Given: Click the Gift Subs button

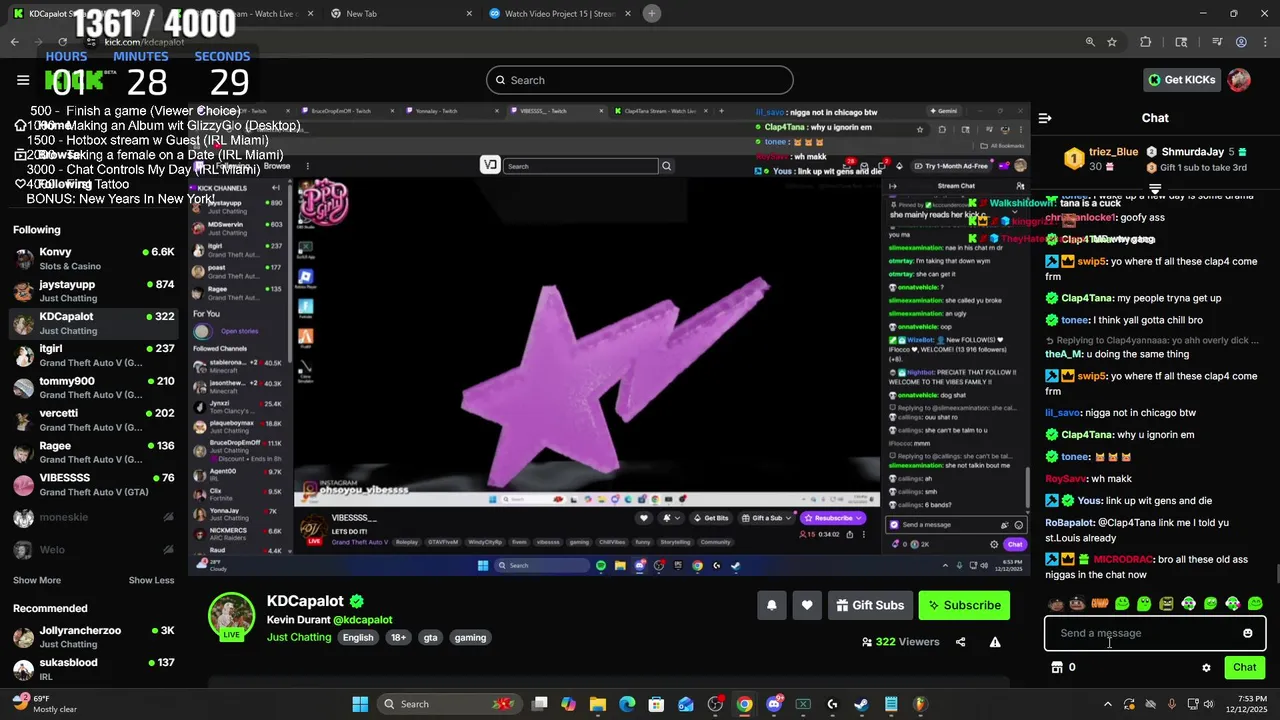Looking at the screenshot, I should coord(870,605).
